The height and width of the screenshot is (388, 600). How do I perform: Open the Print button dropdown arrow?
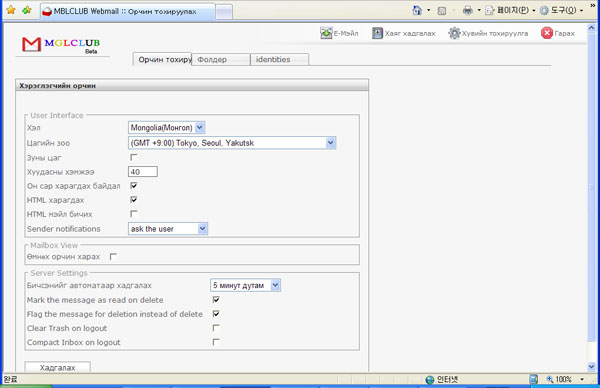tap(479, 10)
